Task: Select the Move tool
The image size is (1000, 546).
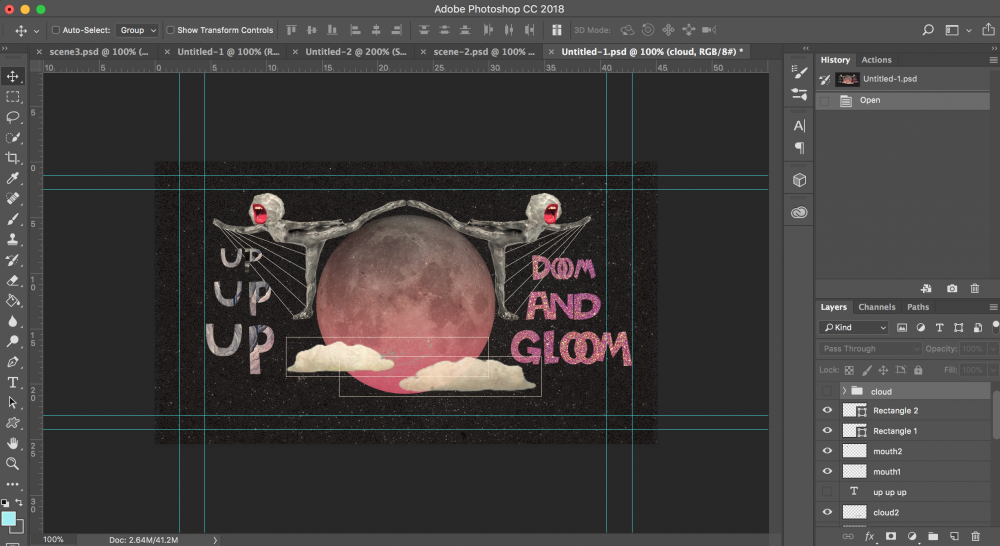Action: pos(12,77)
